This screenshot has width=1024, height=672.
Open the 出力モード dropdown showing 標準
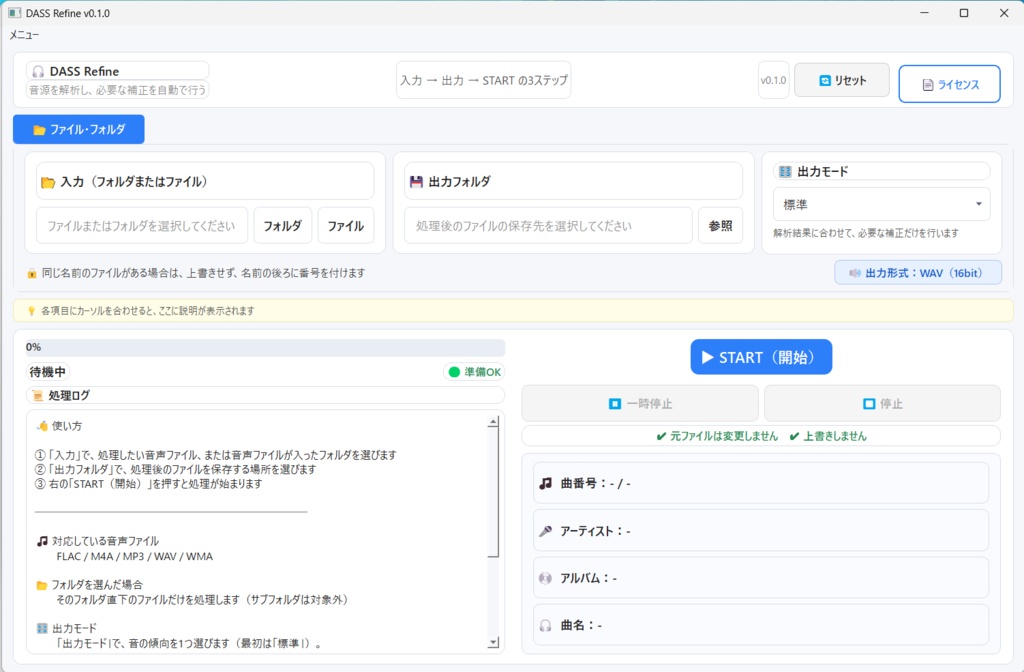tap(882, 204)
